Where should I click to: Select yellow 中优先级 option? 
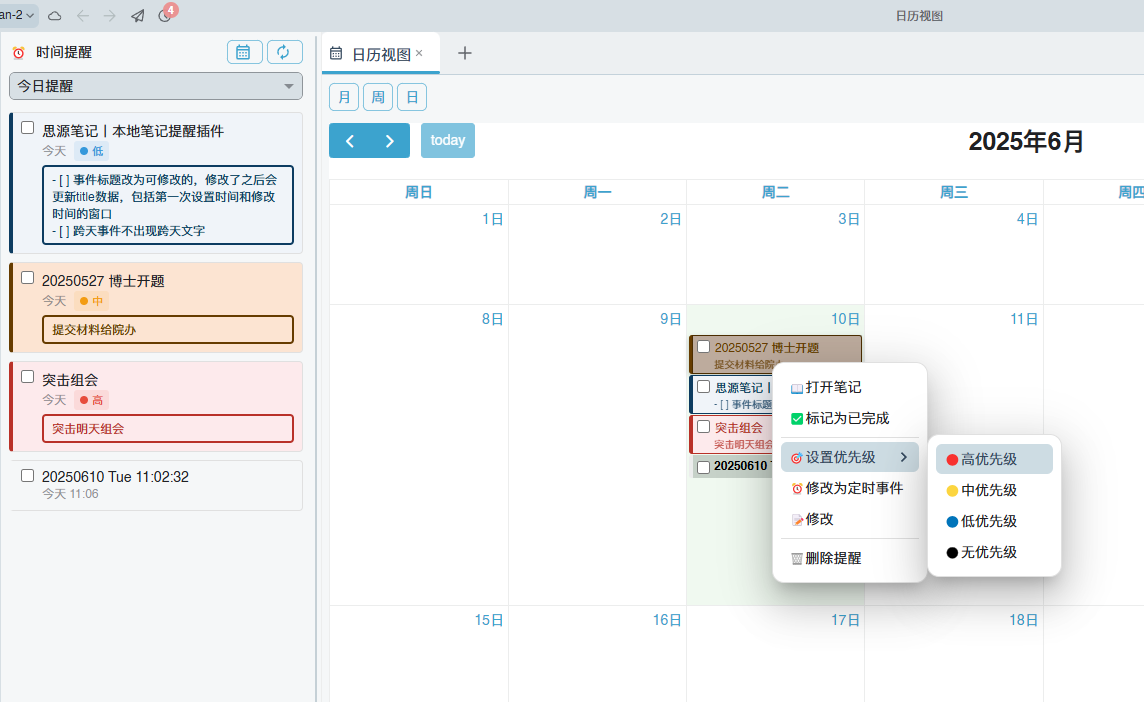(x=994, y=490)
